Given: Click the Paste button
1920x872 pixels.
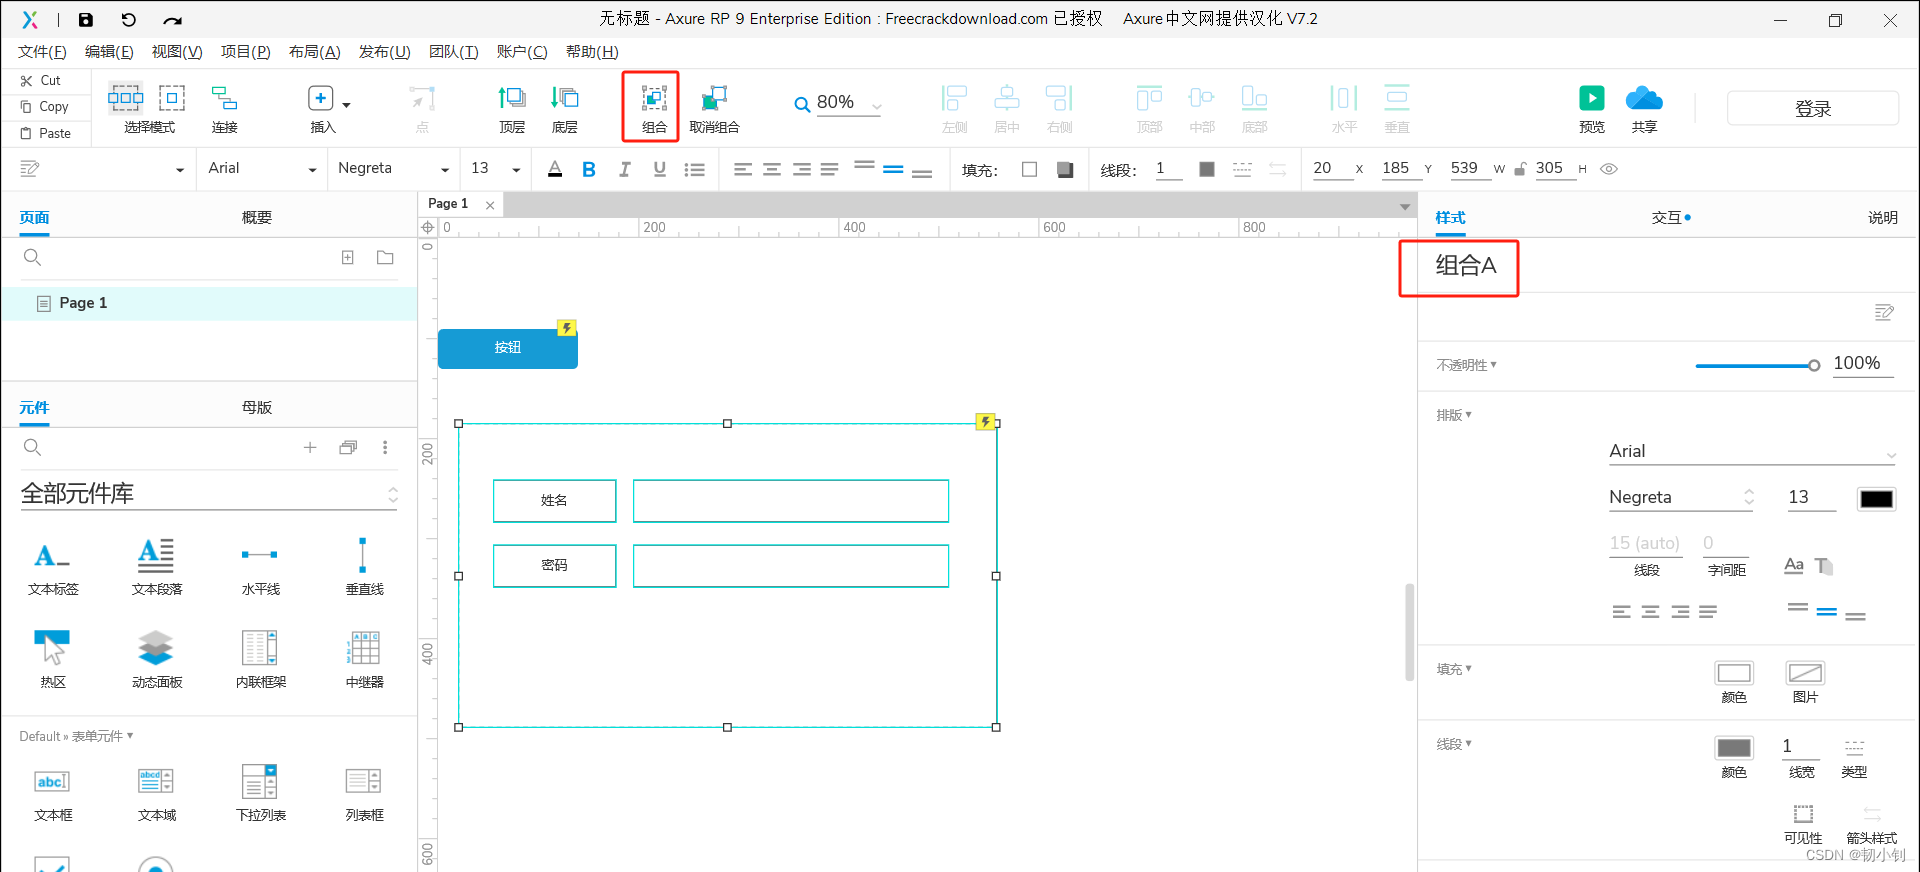Looking at the screenshot, I should click(46, 133).
